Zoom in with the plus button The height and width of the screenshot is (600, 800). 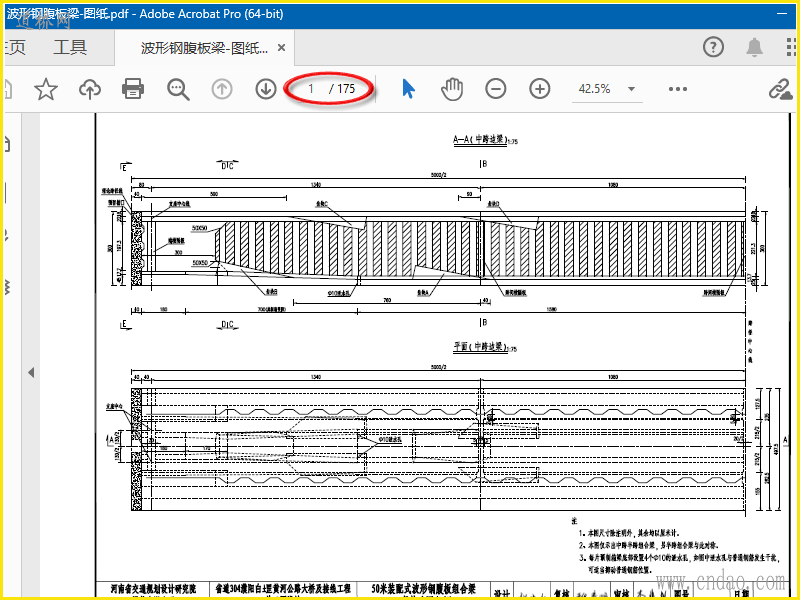540,89
